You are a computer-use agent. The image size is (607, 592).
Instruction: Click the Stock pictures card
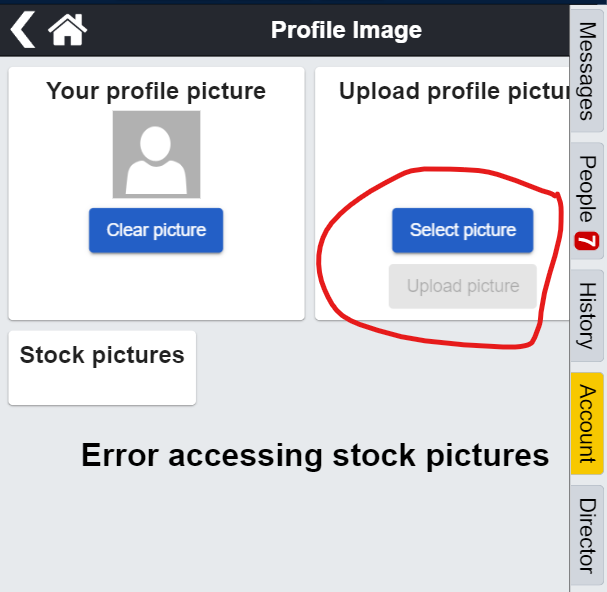(102, 367)
